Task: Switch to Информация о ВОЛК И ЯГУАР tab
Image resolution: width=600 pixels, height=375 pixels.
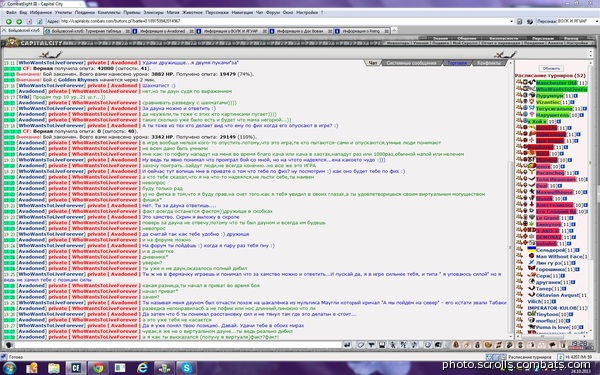Action: click(x=232, y=31)
